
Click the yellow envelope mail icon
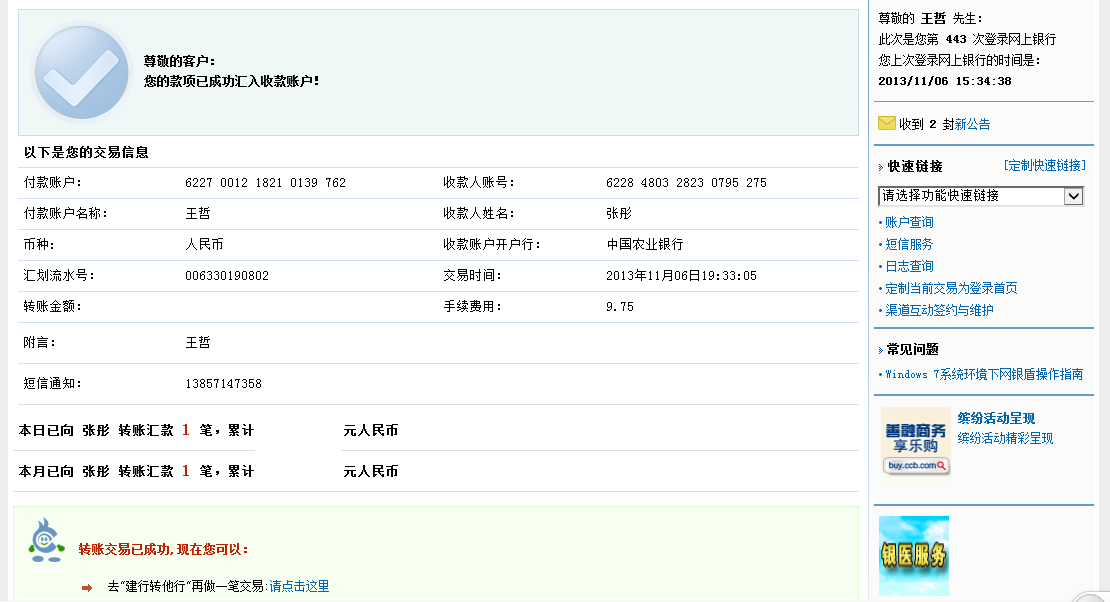(886, 123)
